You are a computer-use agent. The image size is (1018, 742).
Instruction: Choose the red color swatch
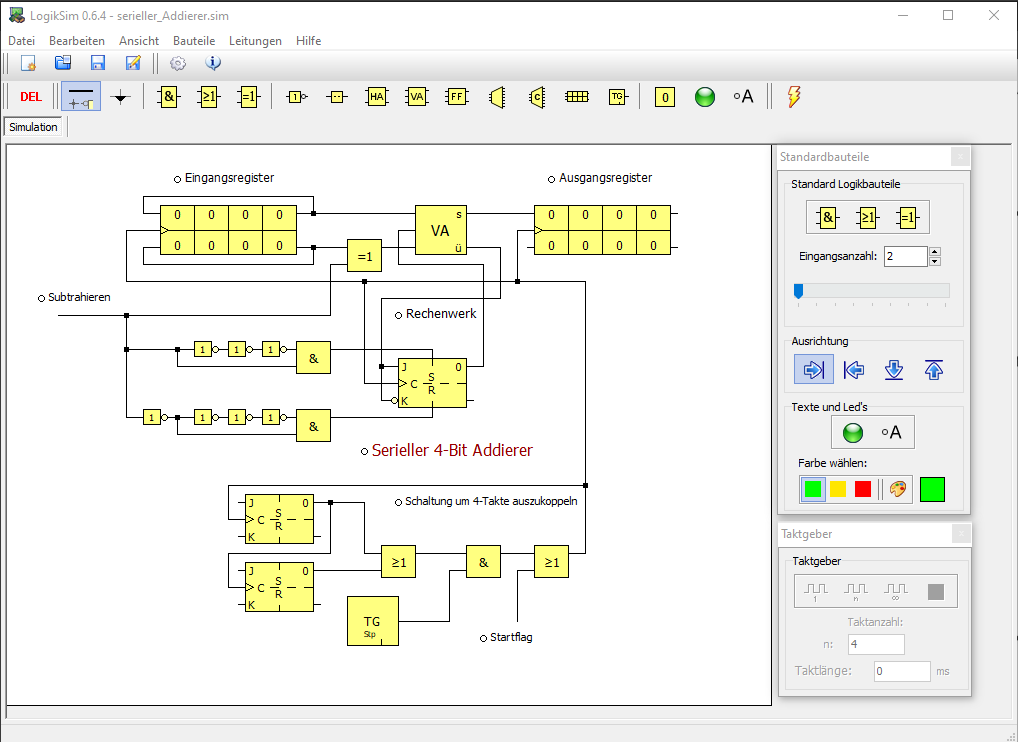click(x=863, y=489)
